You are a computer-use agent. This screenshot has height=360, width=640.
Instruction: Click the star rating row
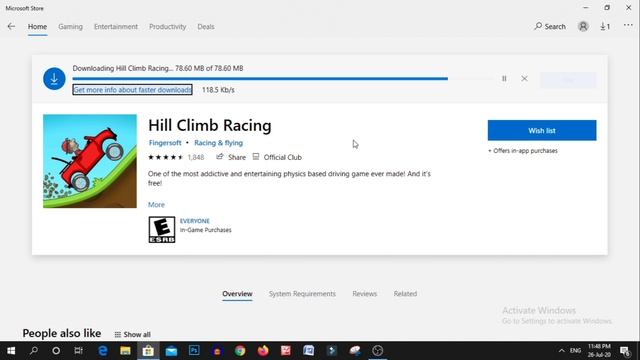(x=166, y=157)
